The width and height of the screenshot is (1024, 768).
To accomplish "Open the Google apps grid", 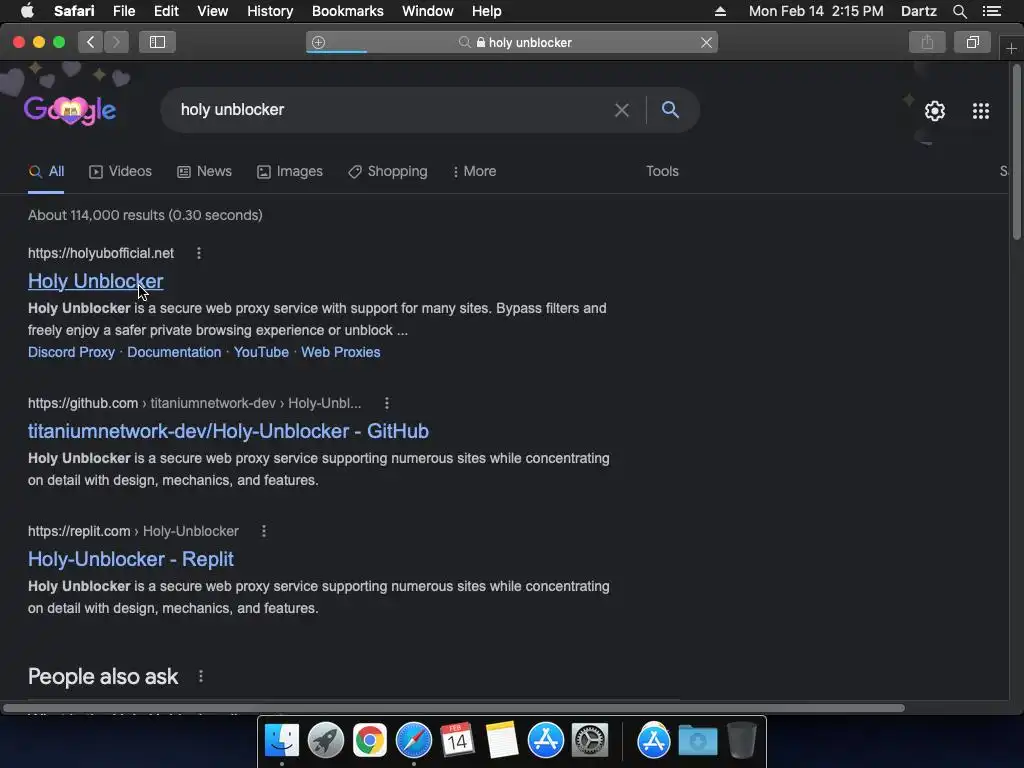I will click(x=981, y=111).
